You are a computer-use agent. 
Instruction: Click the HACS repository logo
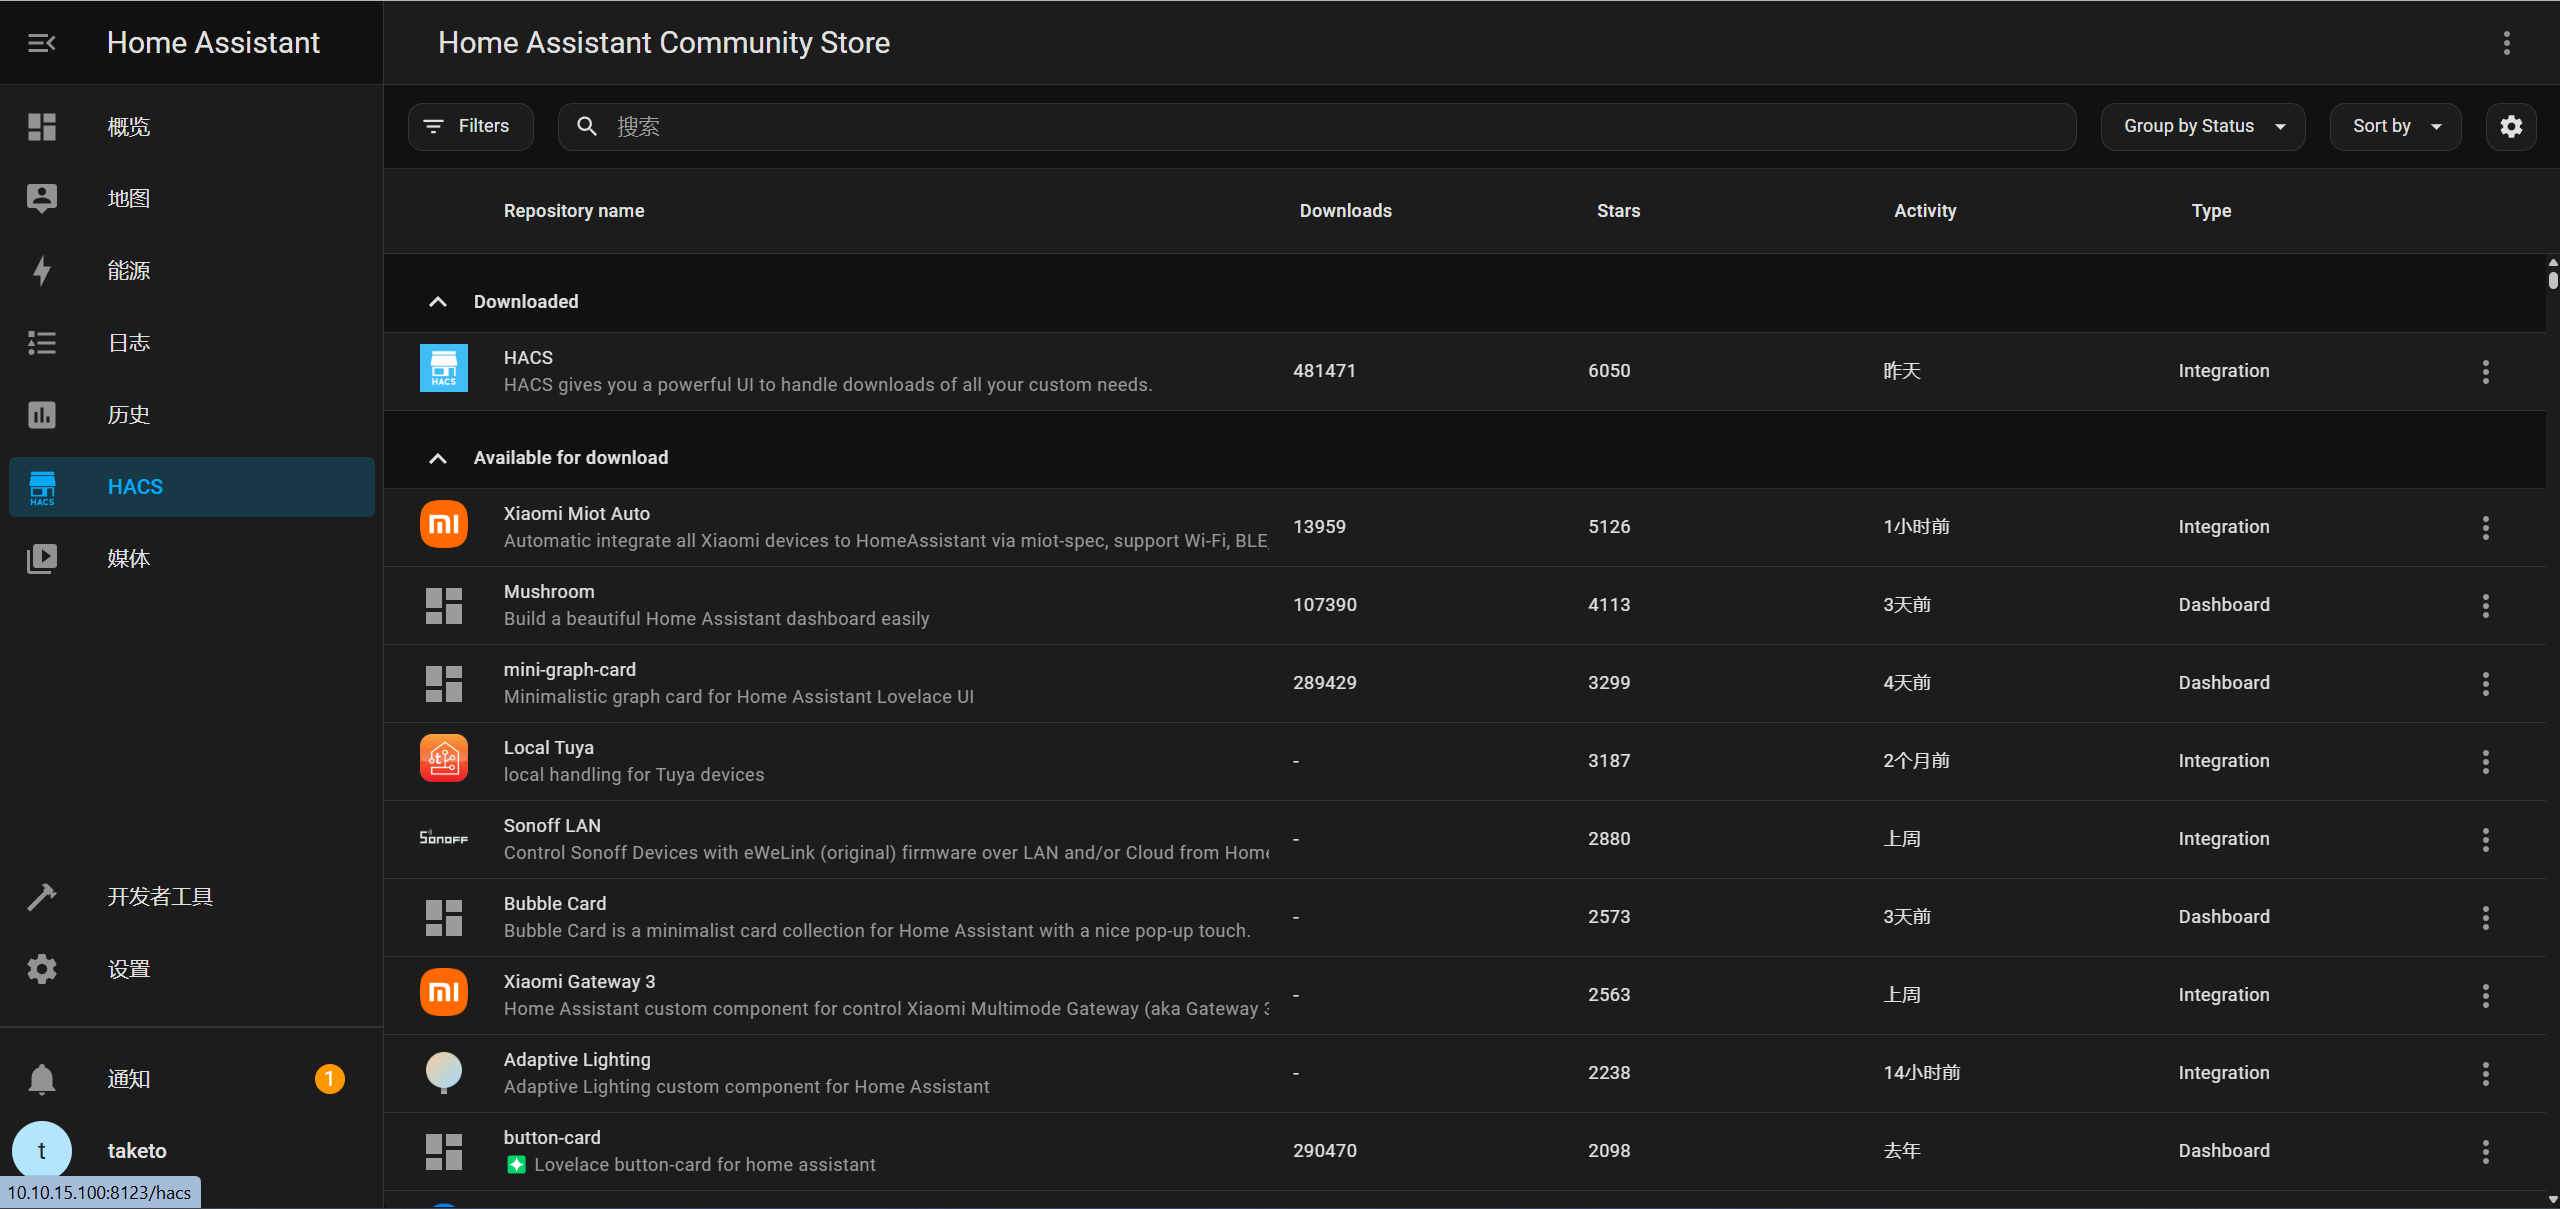(444, 368)
